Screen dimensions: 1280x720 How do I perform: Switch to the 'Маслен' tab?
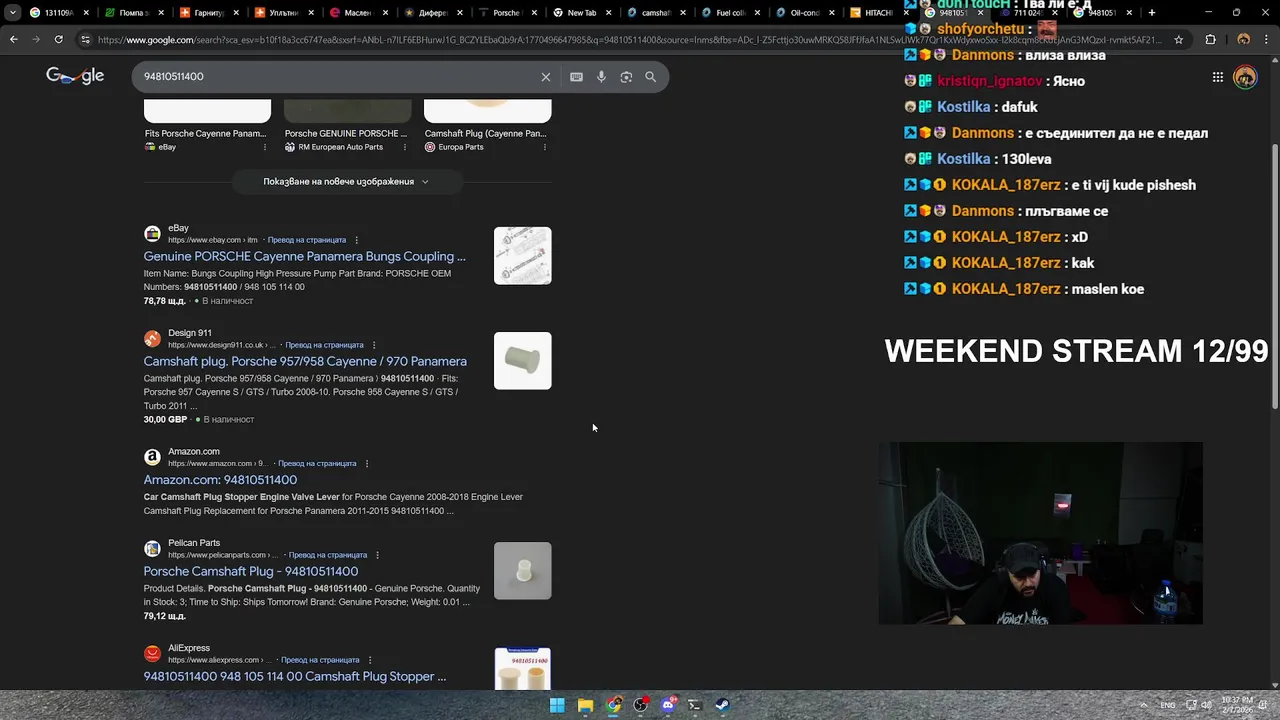coord(357,13)
